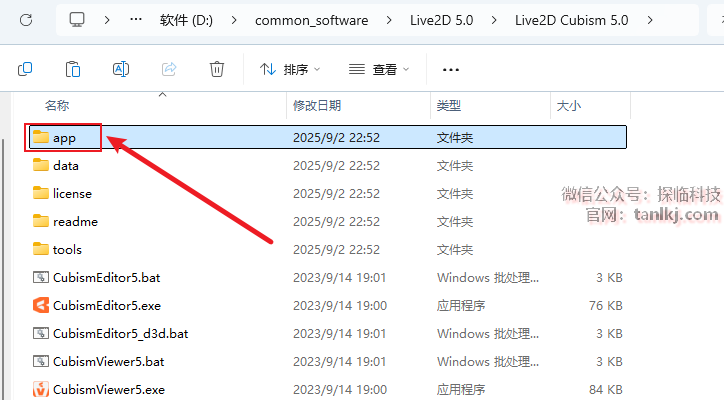Click 应用程序 type of CubismEditor5.exe
Screen dimensions: 724x400
click(x=461, y=306)
